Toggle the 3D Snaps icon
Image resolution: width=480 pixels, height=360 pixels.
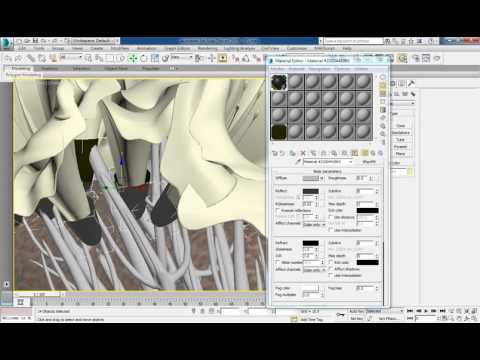[x=235, y=59]
